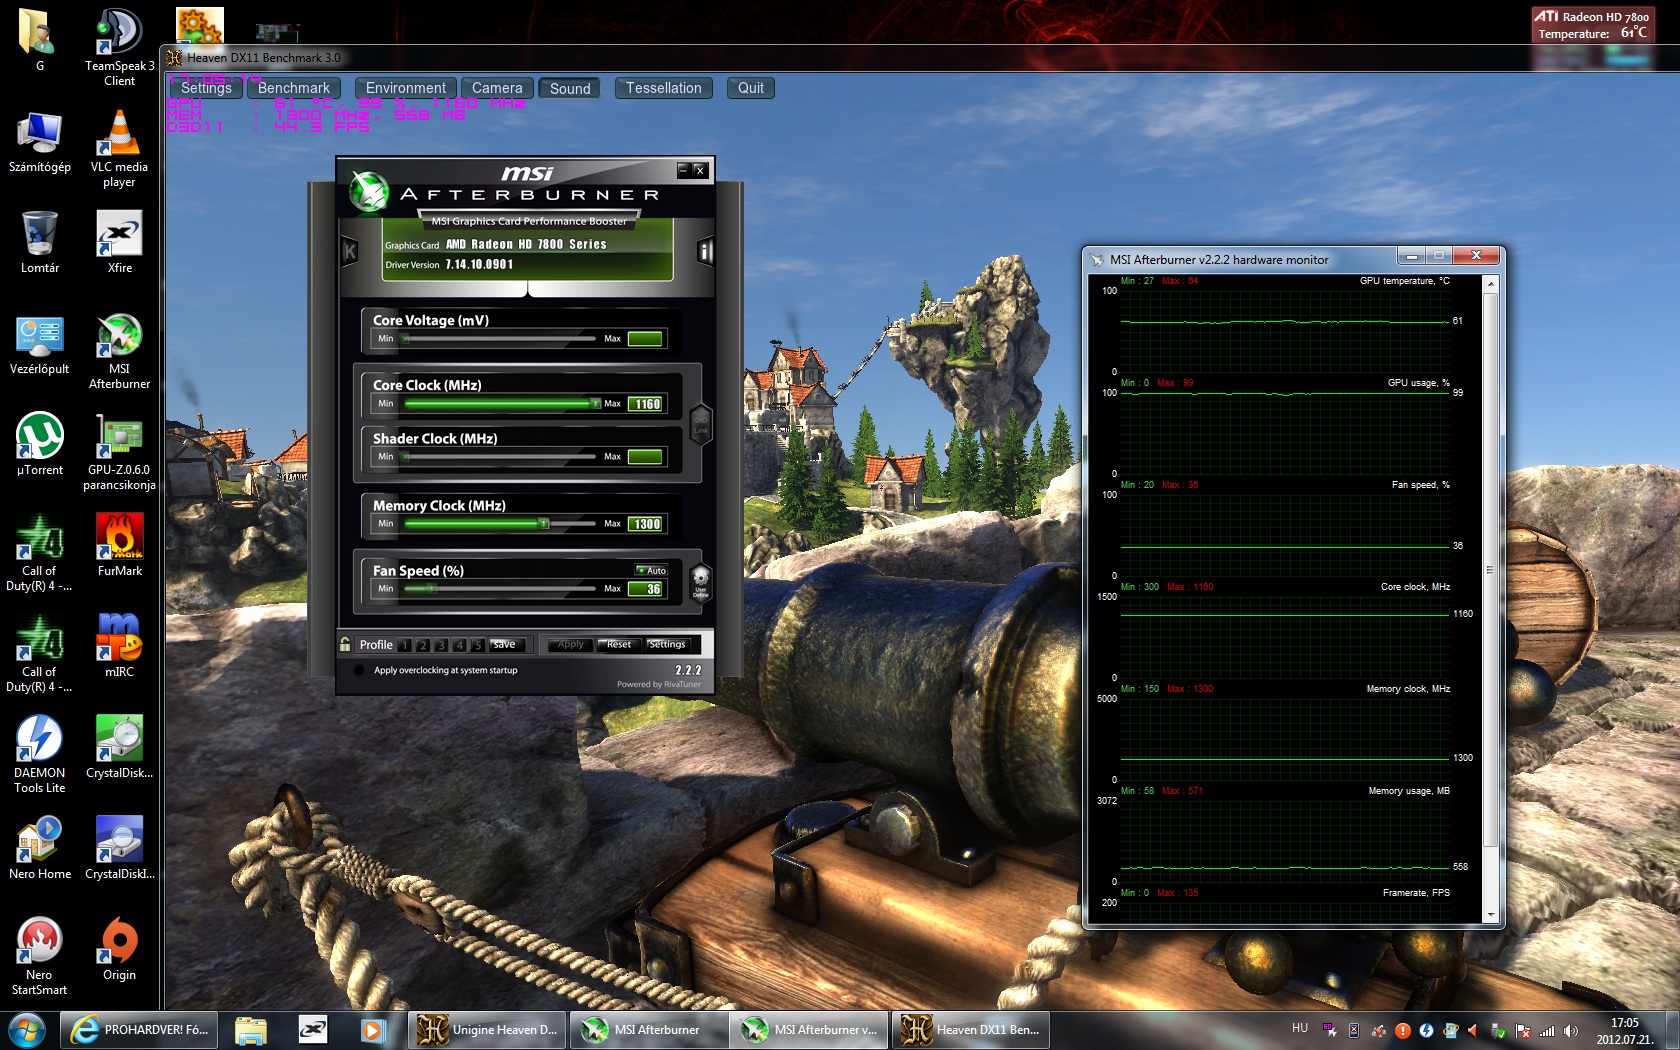
Task: Toggle Apply overclocking at system startup
Action: point(359,670)
